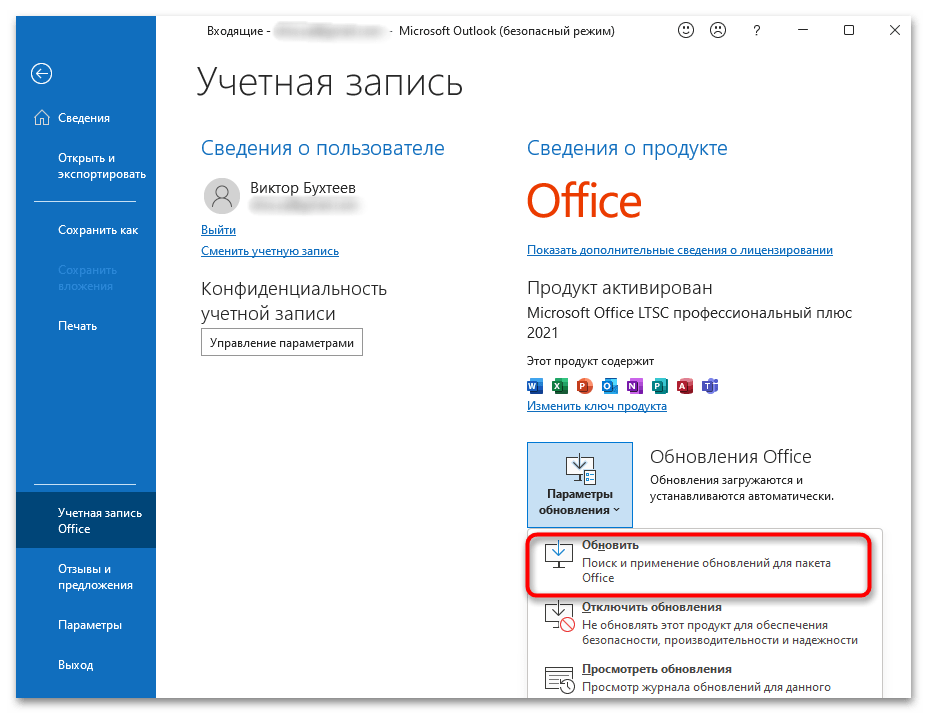Go to Открыть и экспортировать
The width and height of the screenshot is (927, 714).
(x=86, y=166)
